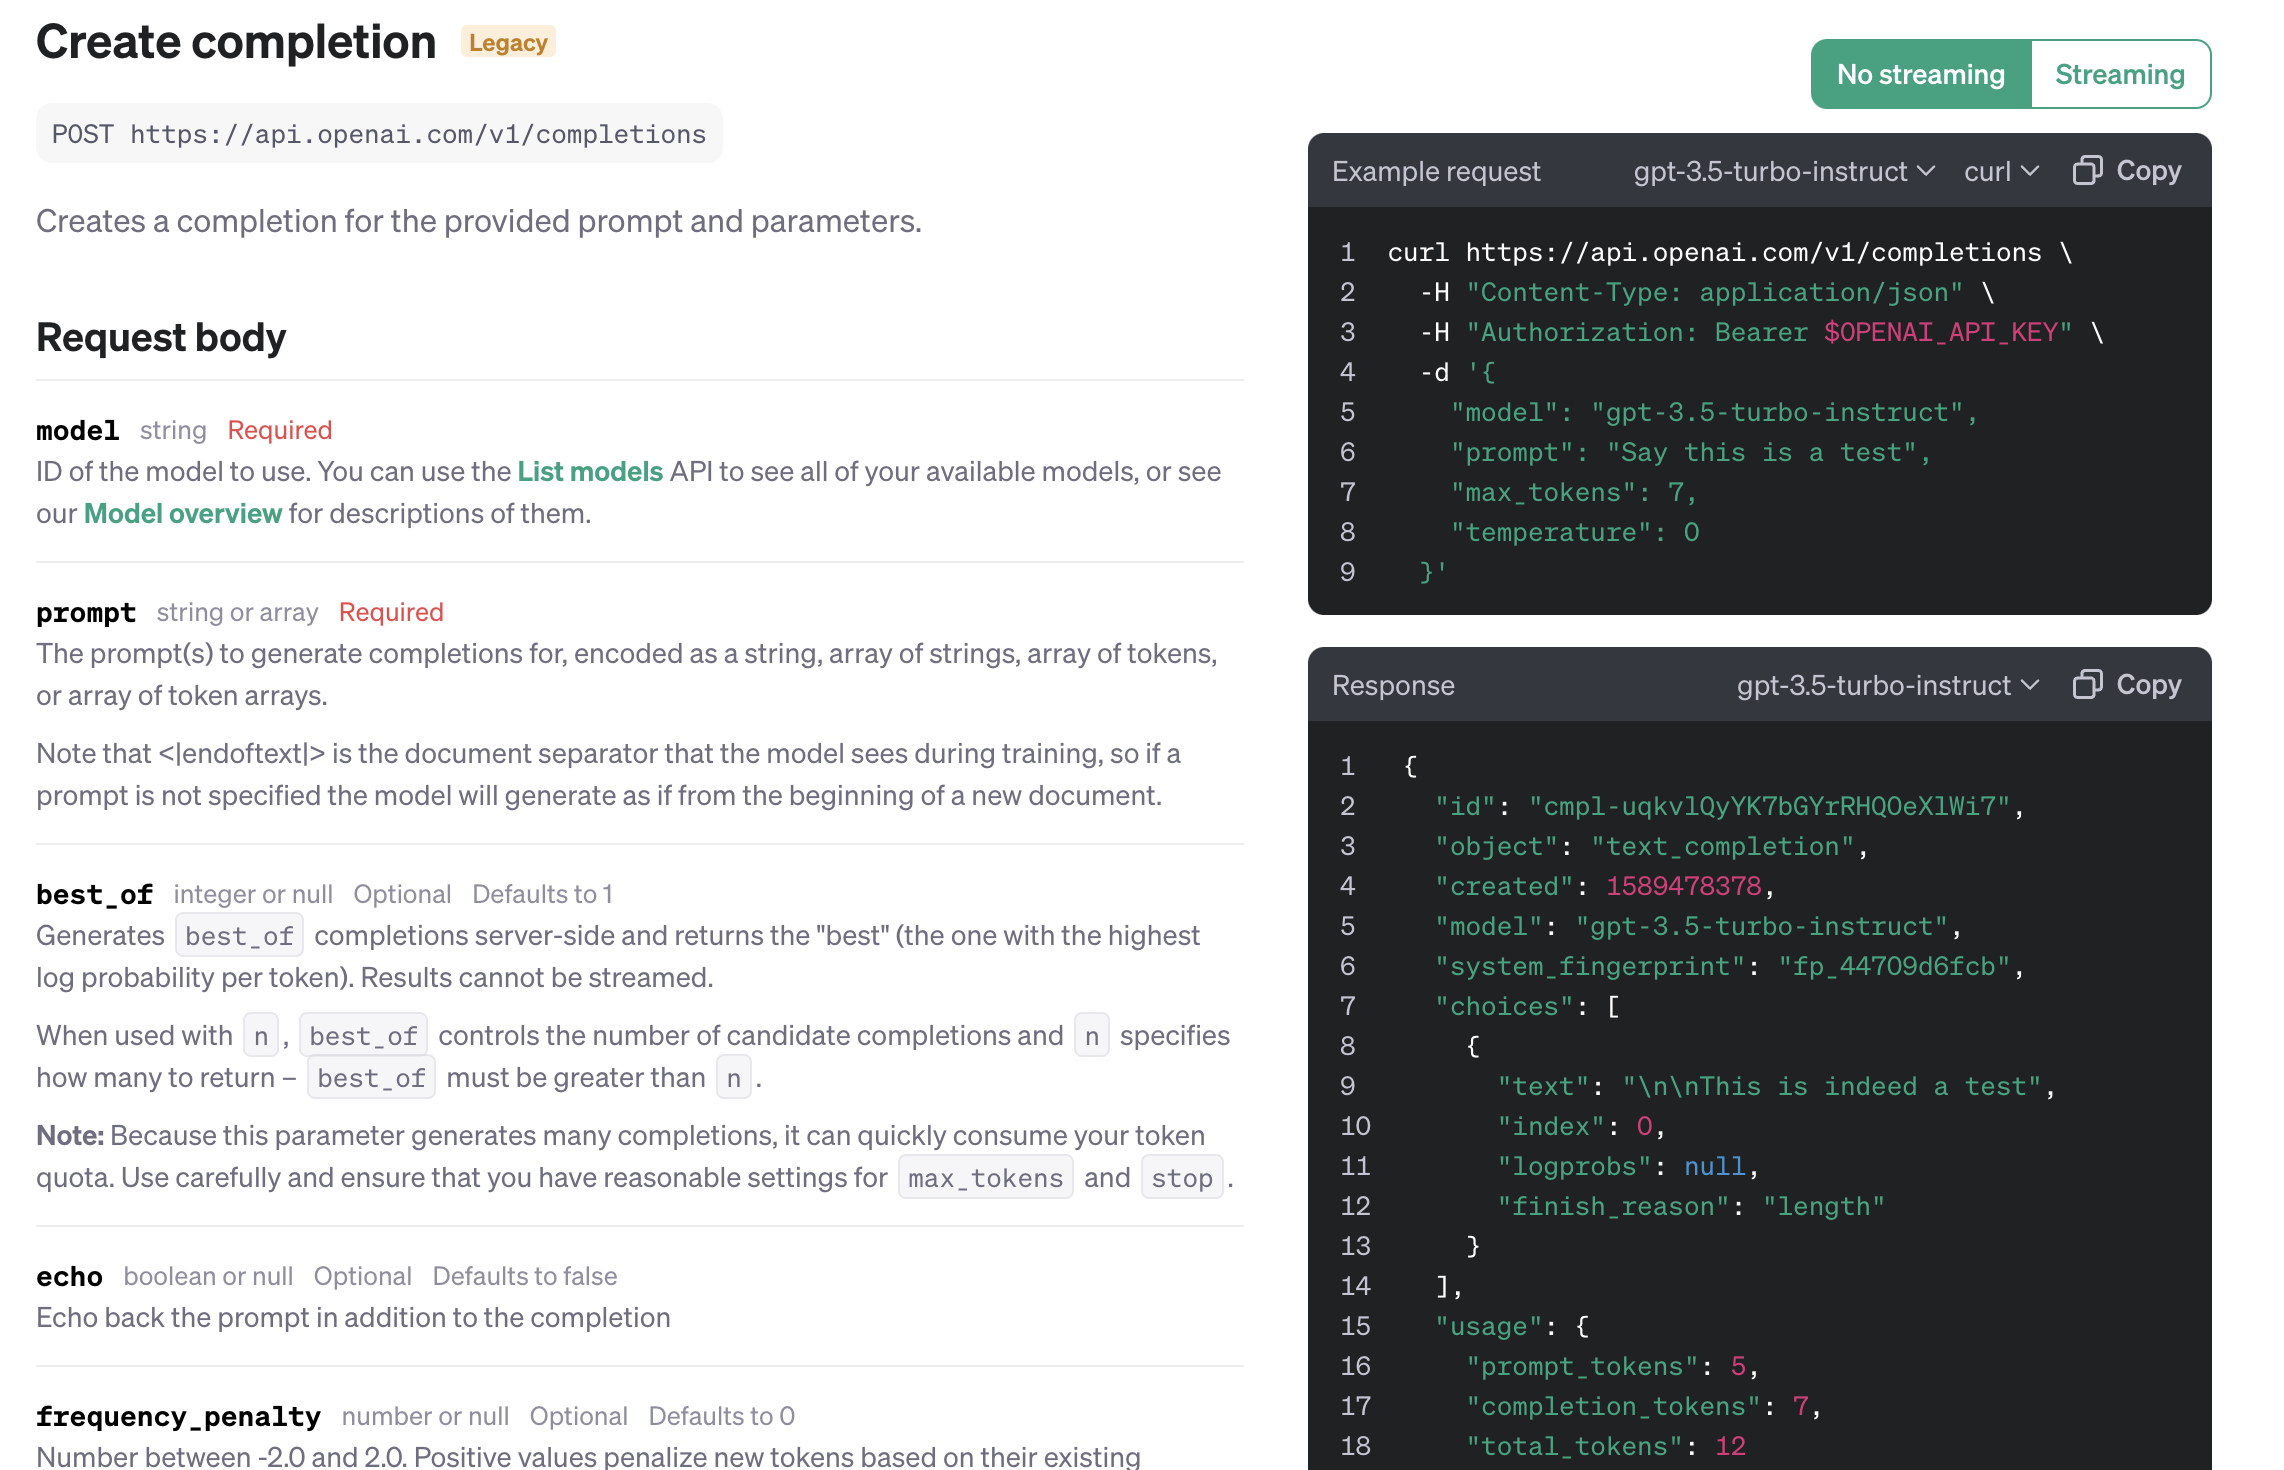Click the model parameter name

78,431
